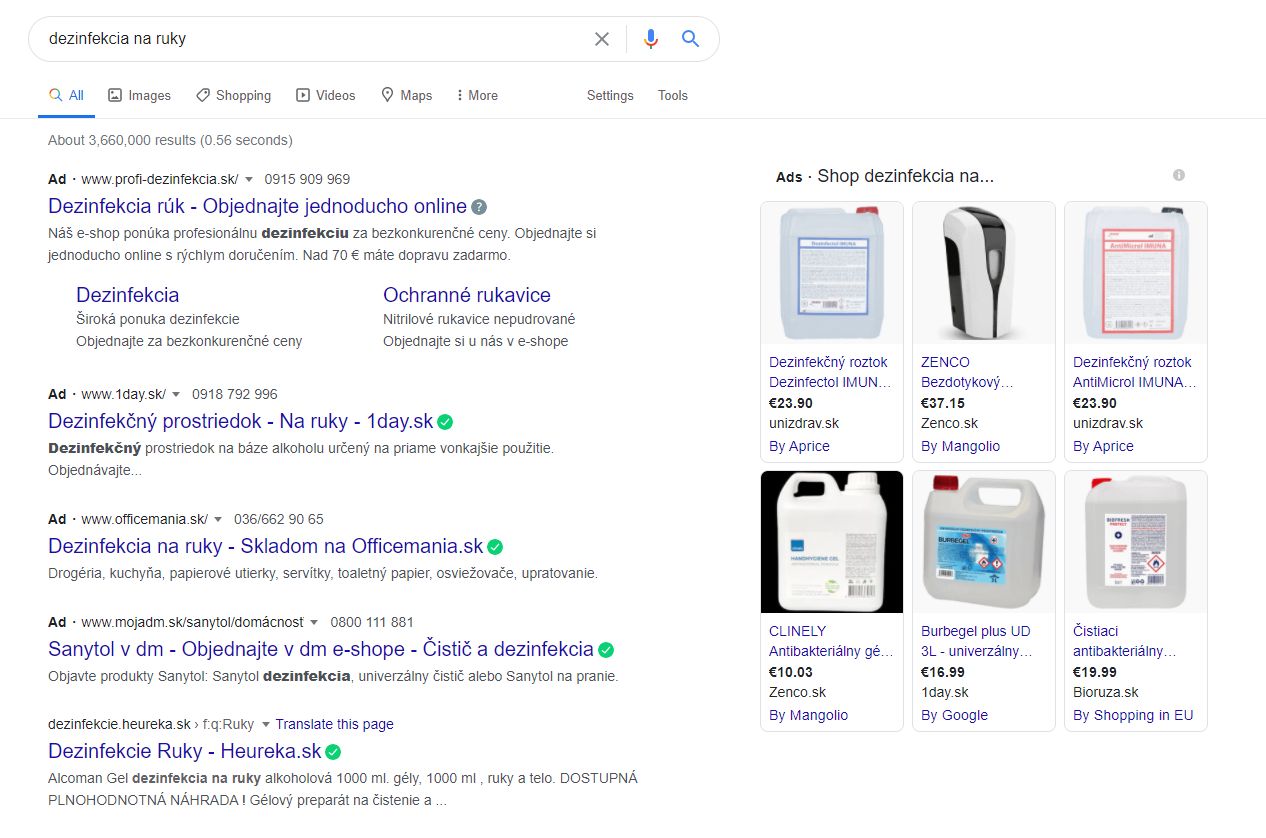Select the All results tab
The image size is (1266, 838).
(x=67, y=95)
